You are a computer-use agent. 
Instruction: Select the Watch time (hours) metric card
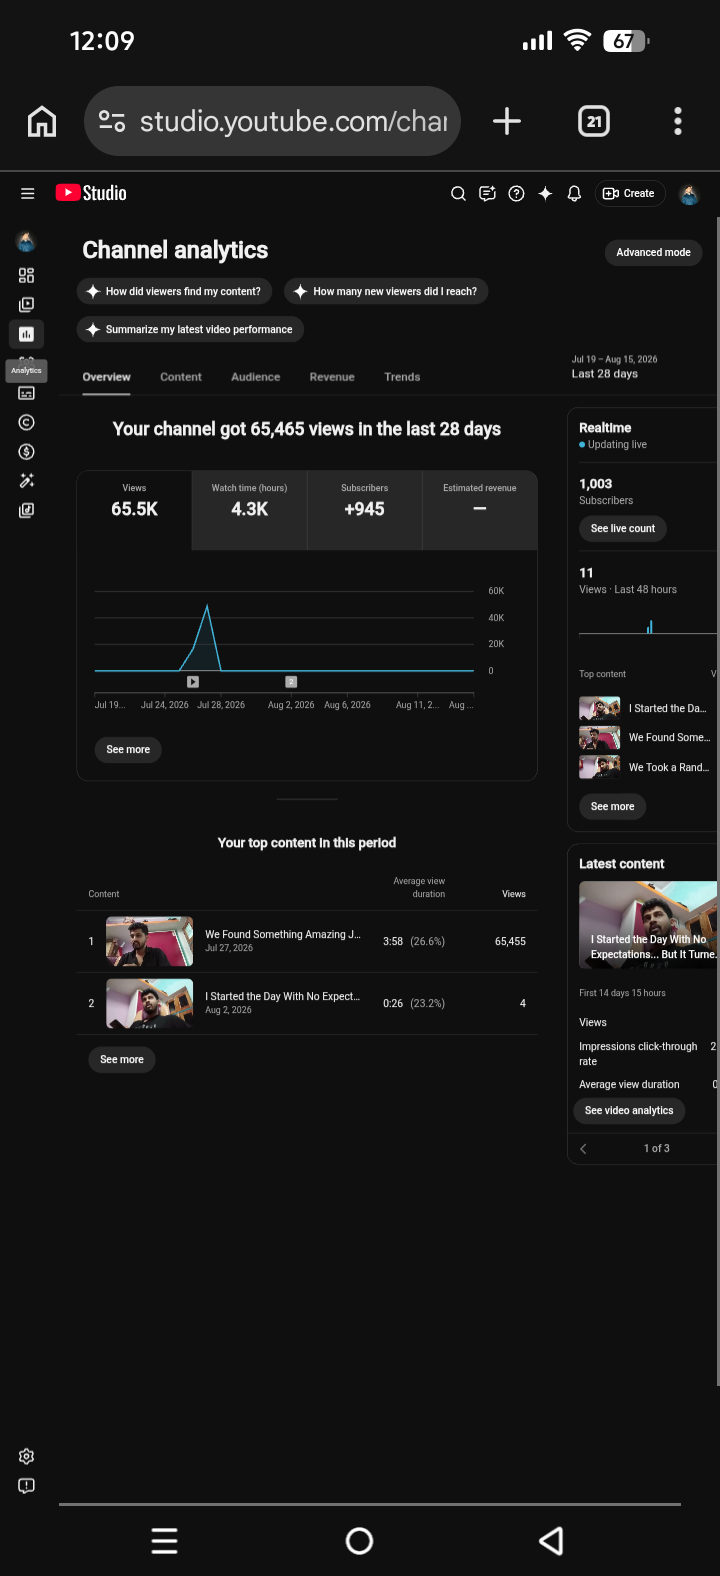(249, 510)
